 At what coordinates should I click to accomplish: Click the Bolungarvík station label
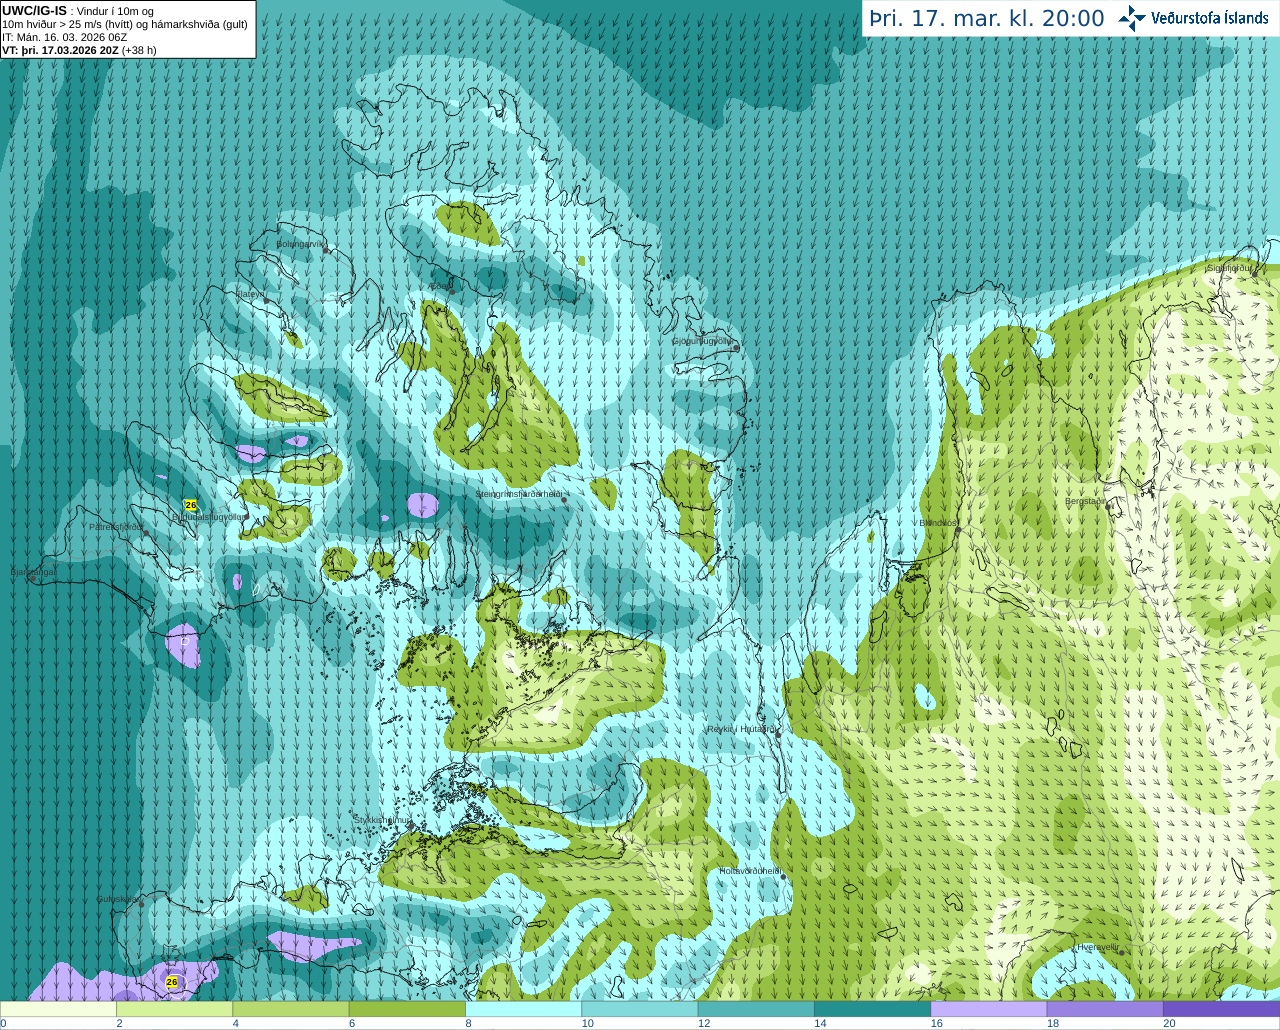pyautogui.click(x=301, y=244)
